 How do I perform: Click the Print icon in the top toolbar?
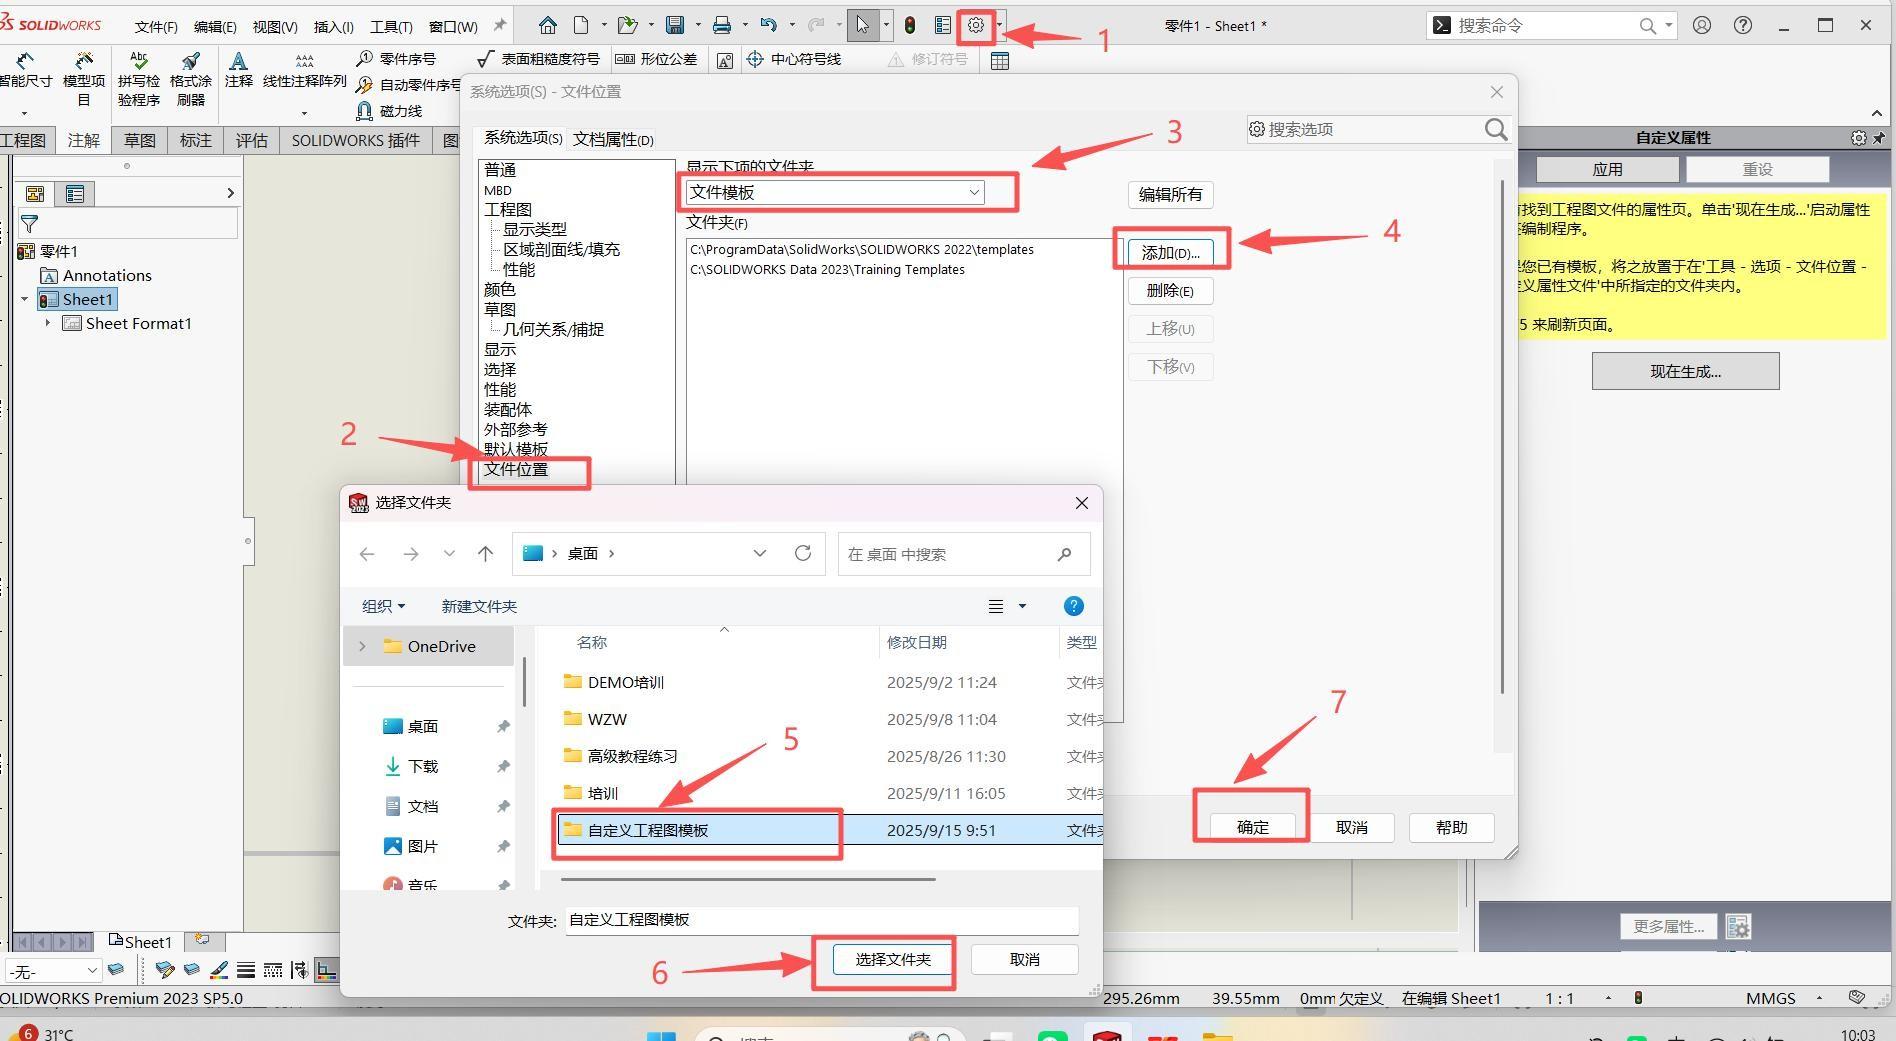[x=721, y=26]
